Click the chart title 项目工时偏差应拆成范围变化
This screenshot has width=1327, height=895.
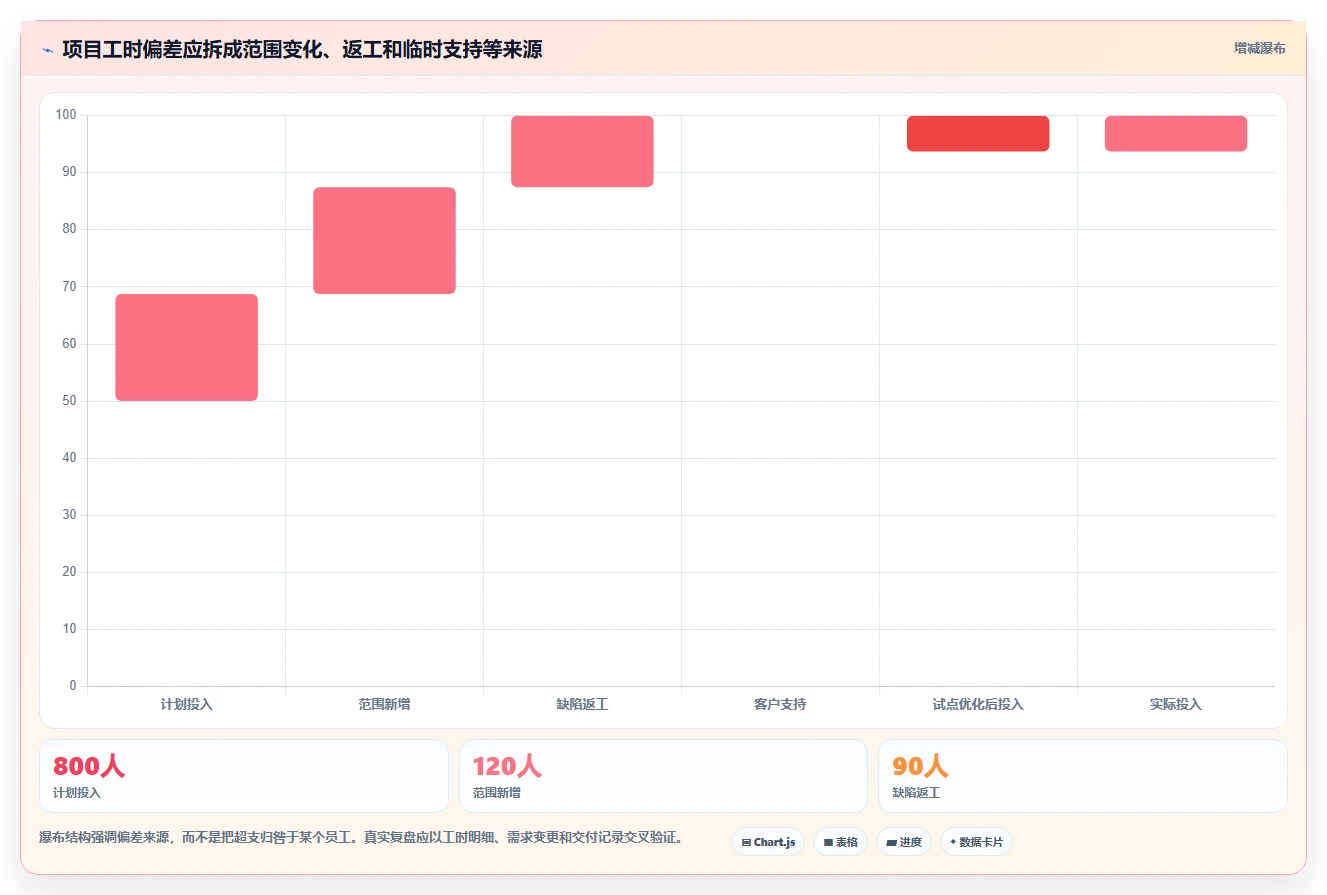click(302, 49)
